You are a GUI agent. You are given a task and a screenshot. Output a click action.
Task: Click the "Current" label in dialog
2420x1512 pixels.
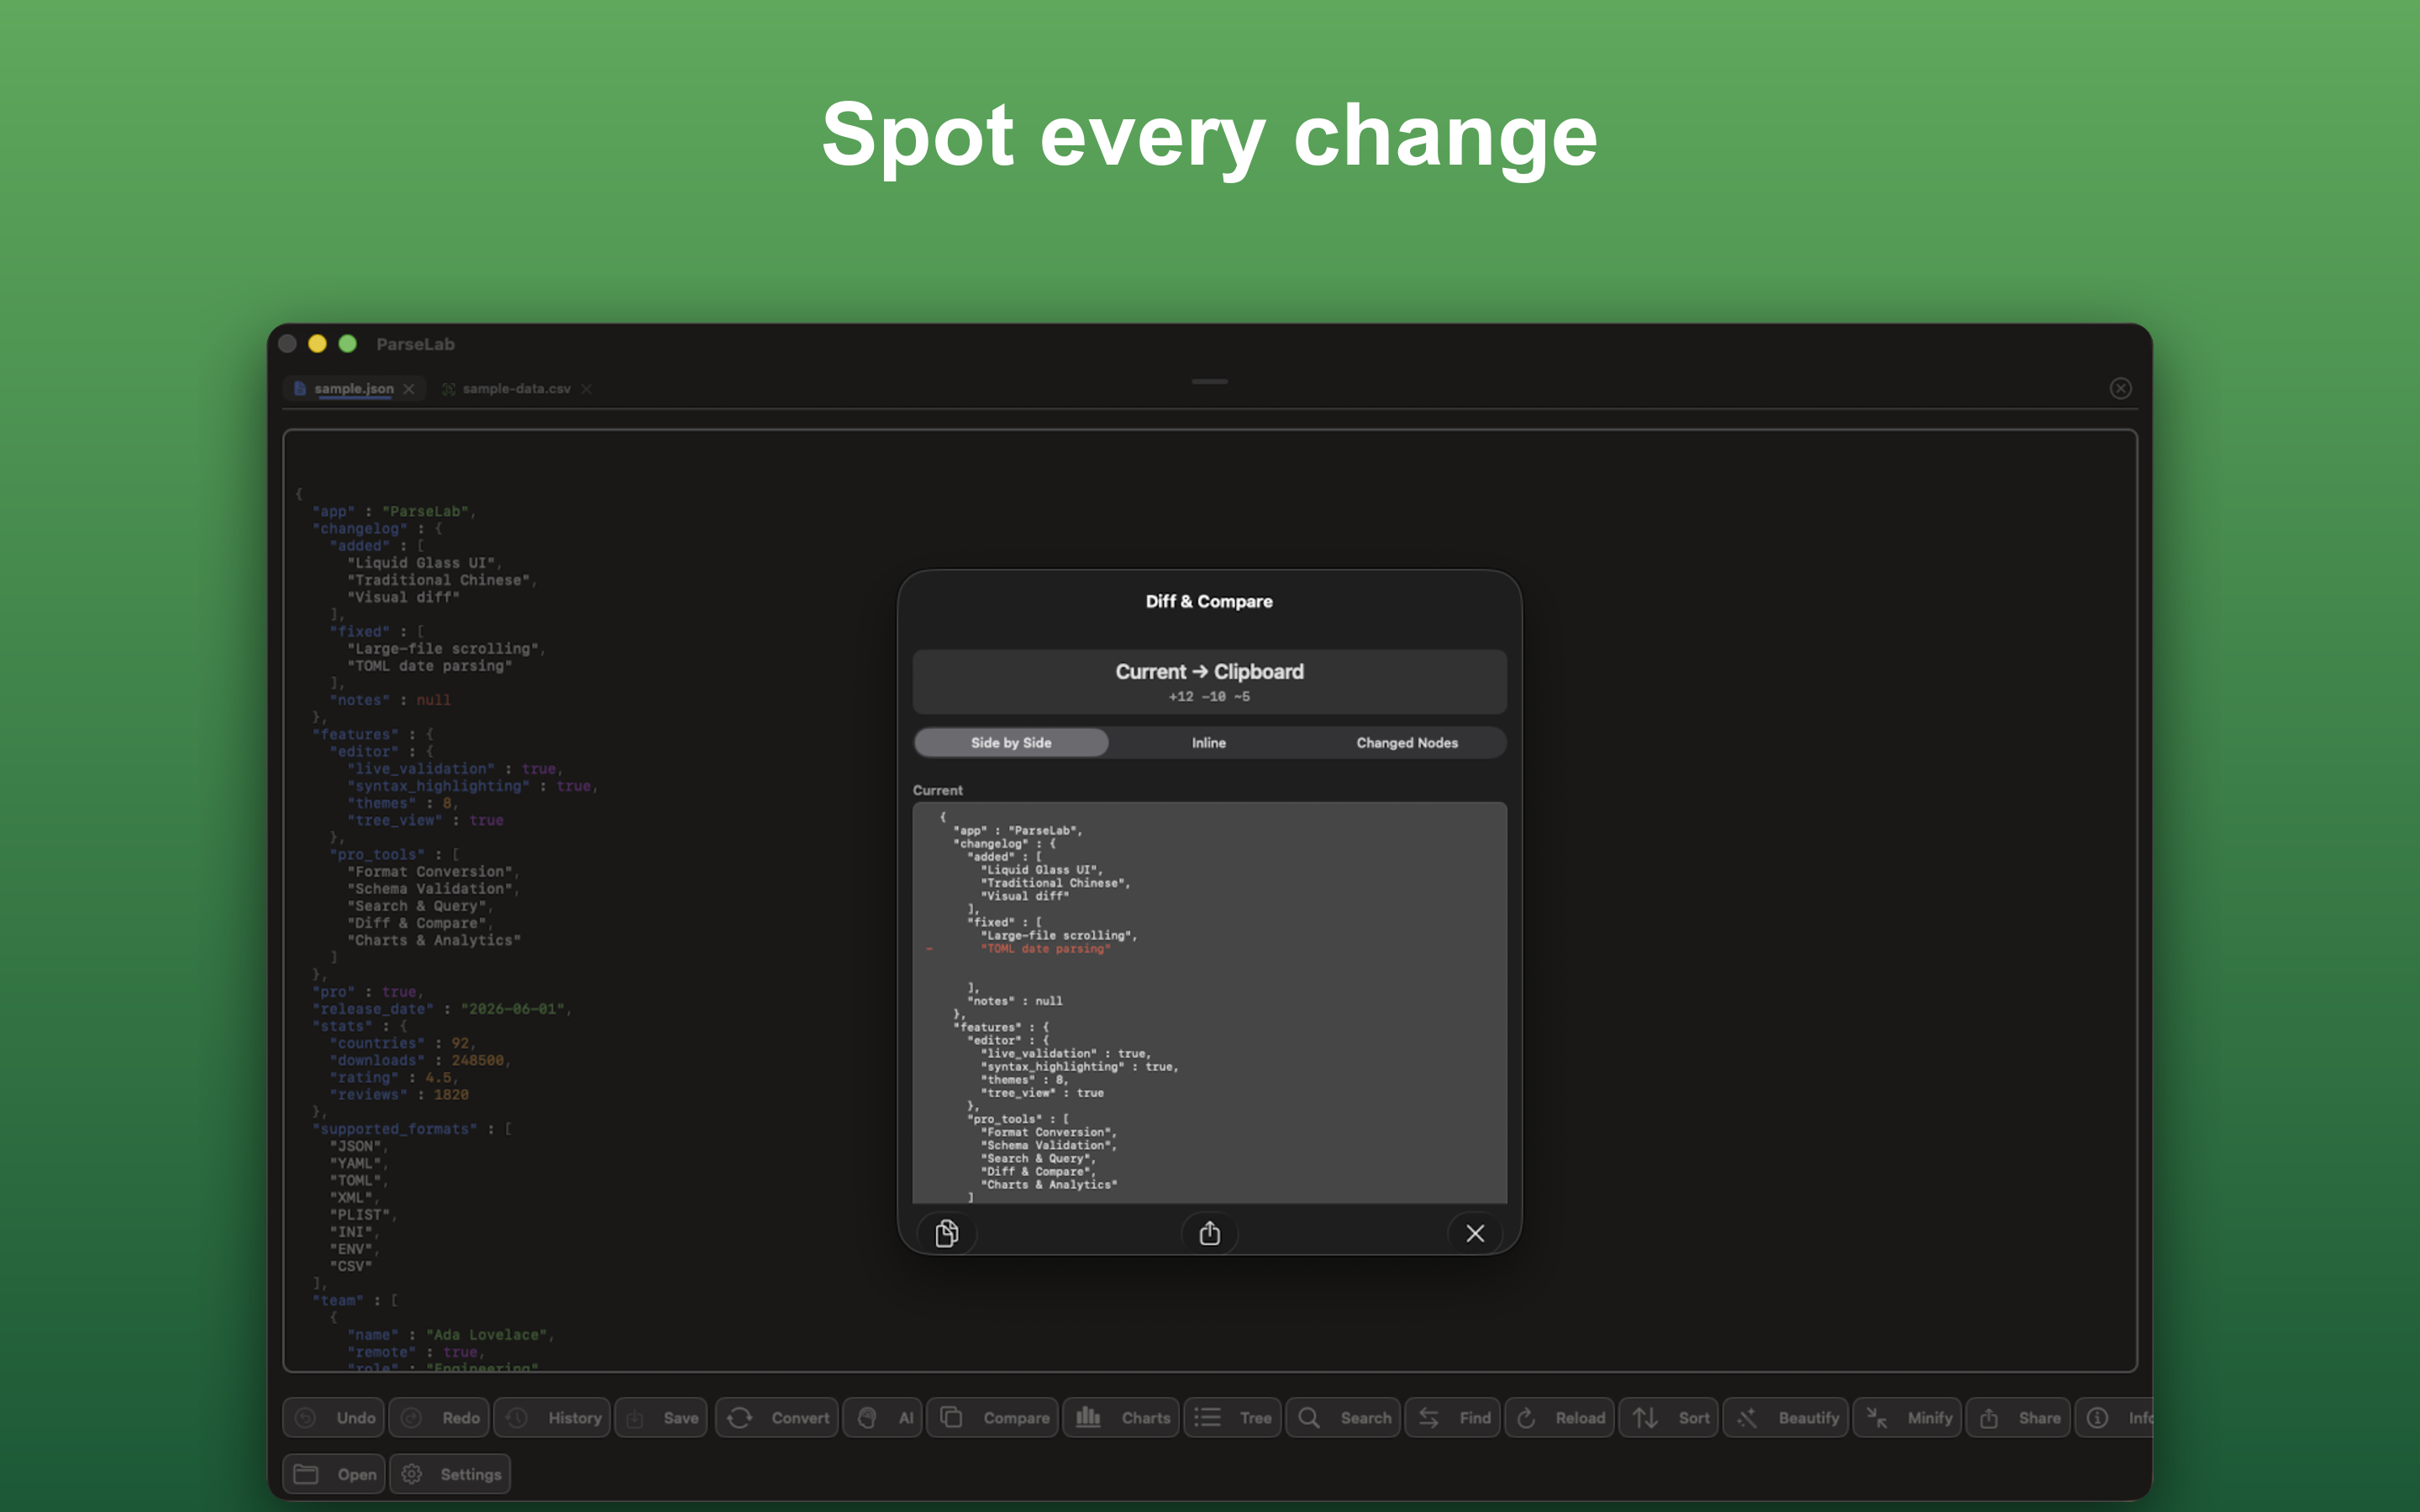click(x=937, y=790)
